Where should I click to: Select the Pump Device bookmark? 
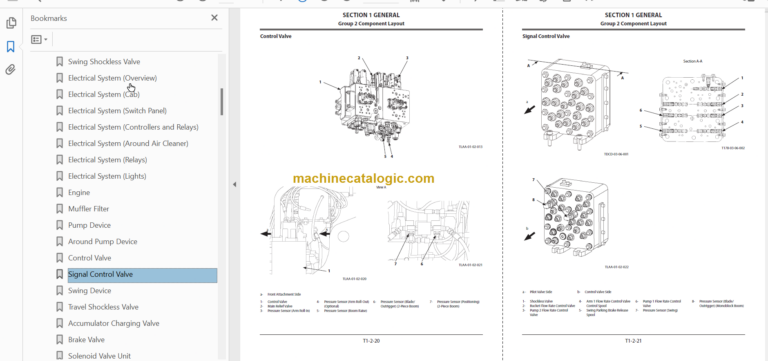[x=89, y=225]
